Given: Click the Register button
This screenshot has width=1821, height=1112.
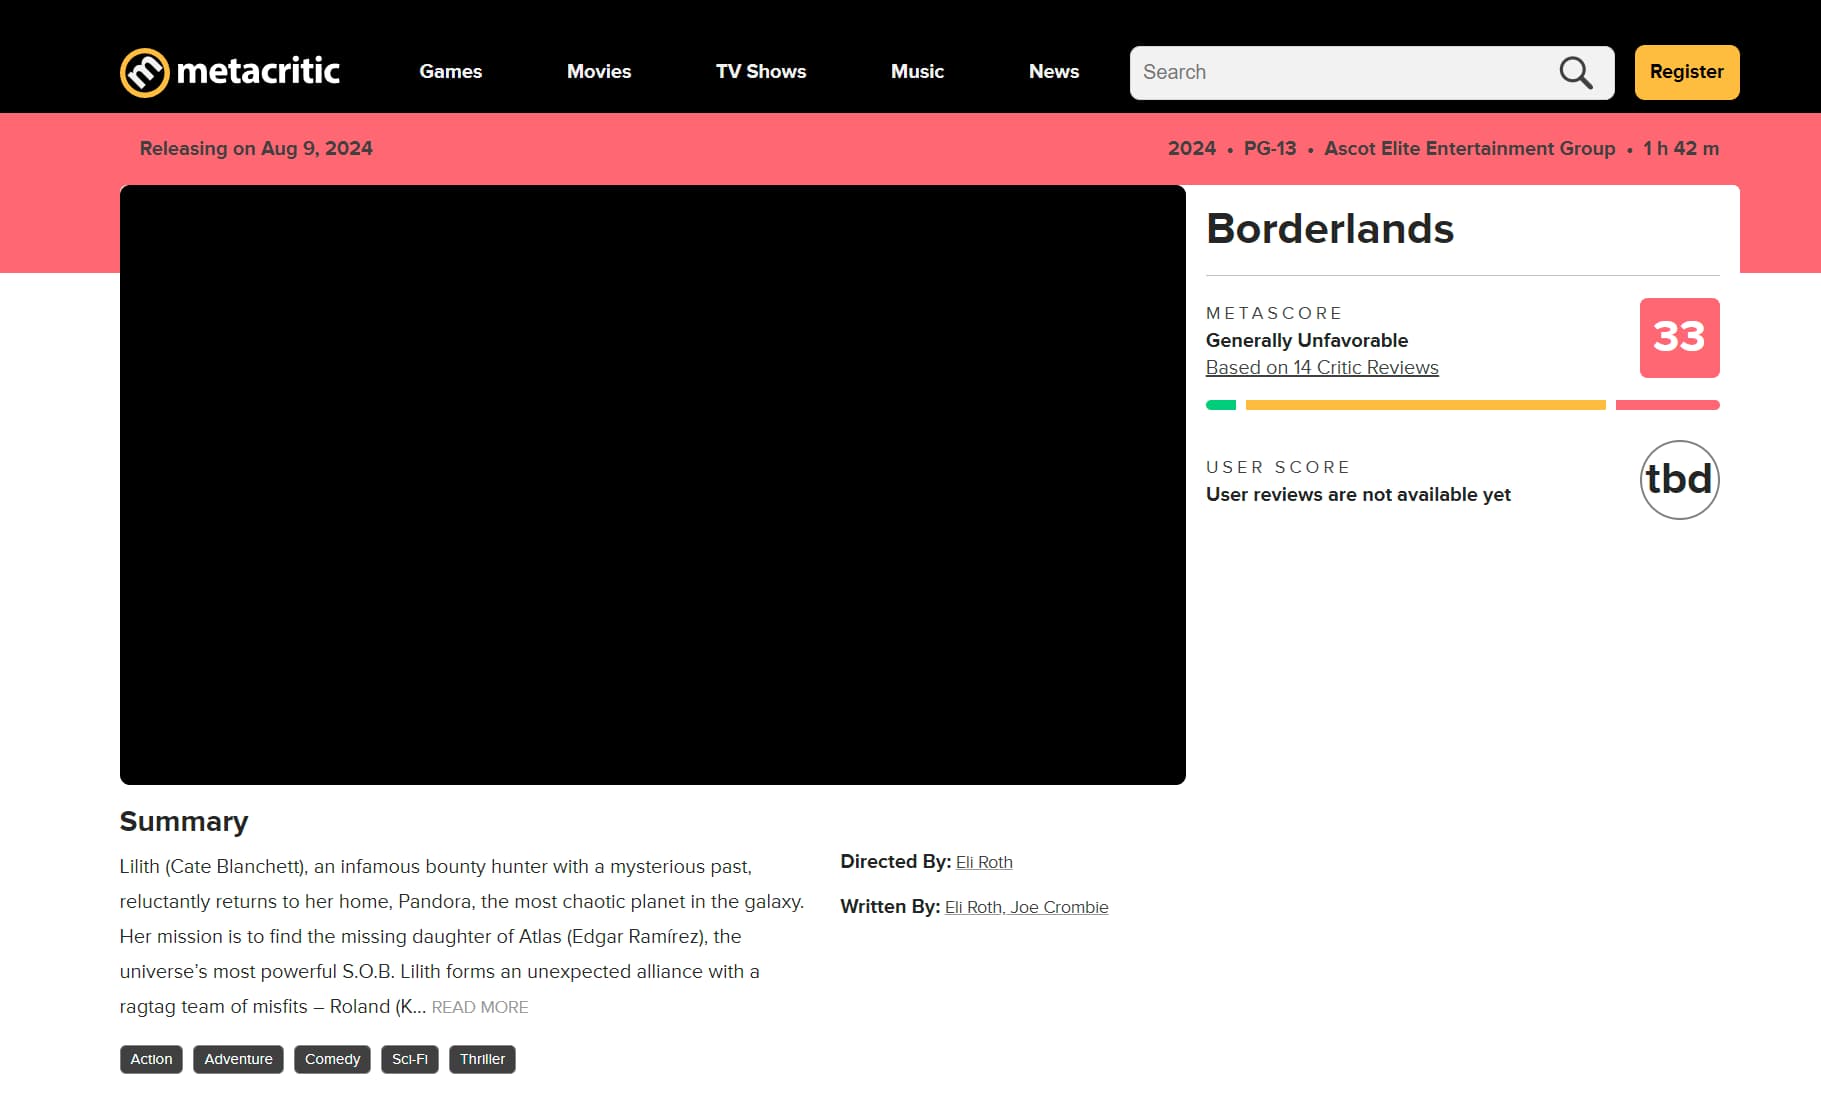Looking at the screenshot, I should [1687, 72].
